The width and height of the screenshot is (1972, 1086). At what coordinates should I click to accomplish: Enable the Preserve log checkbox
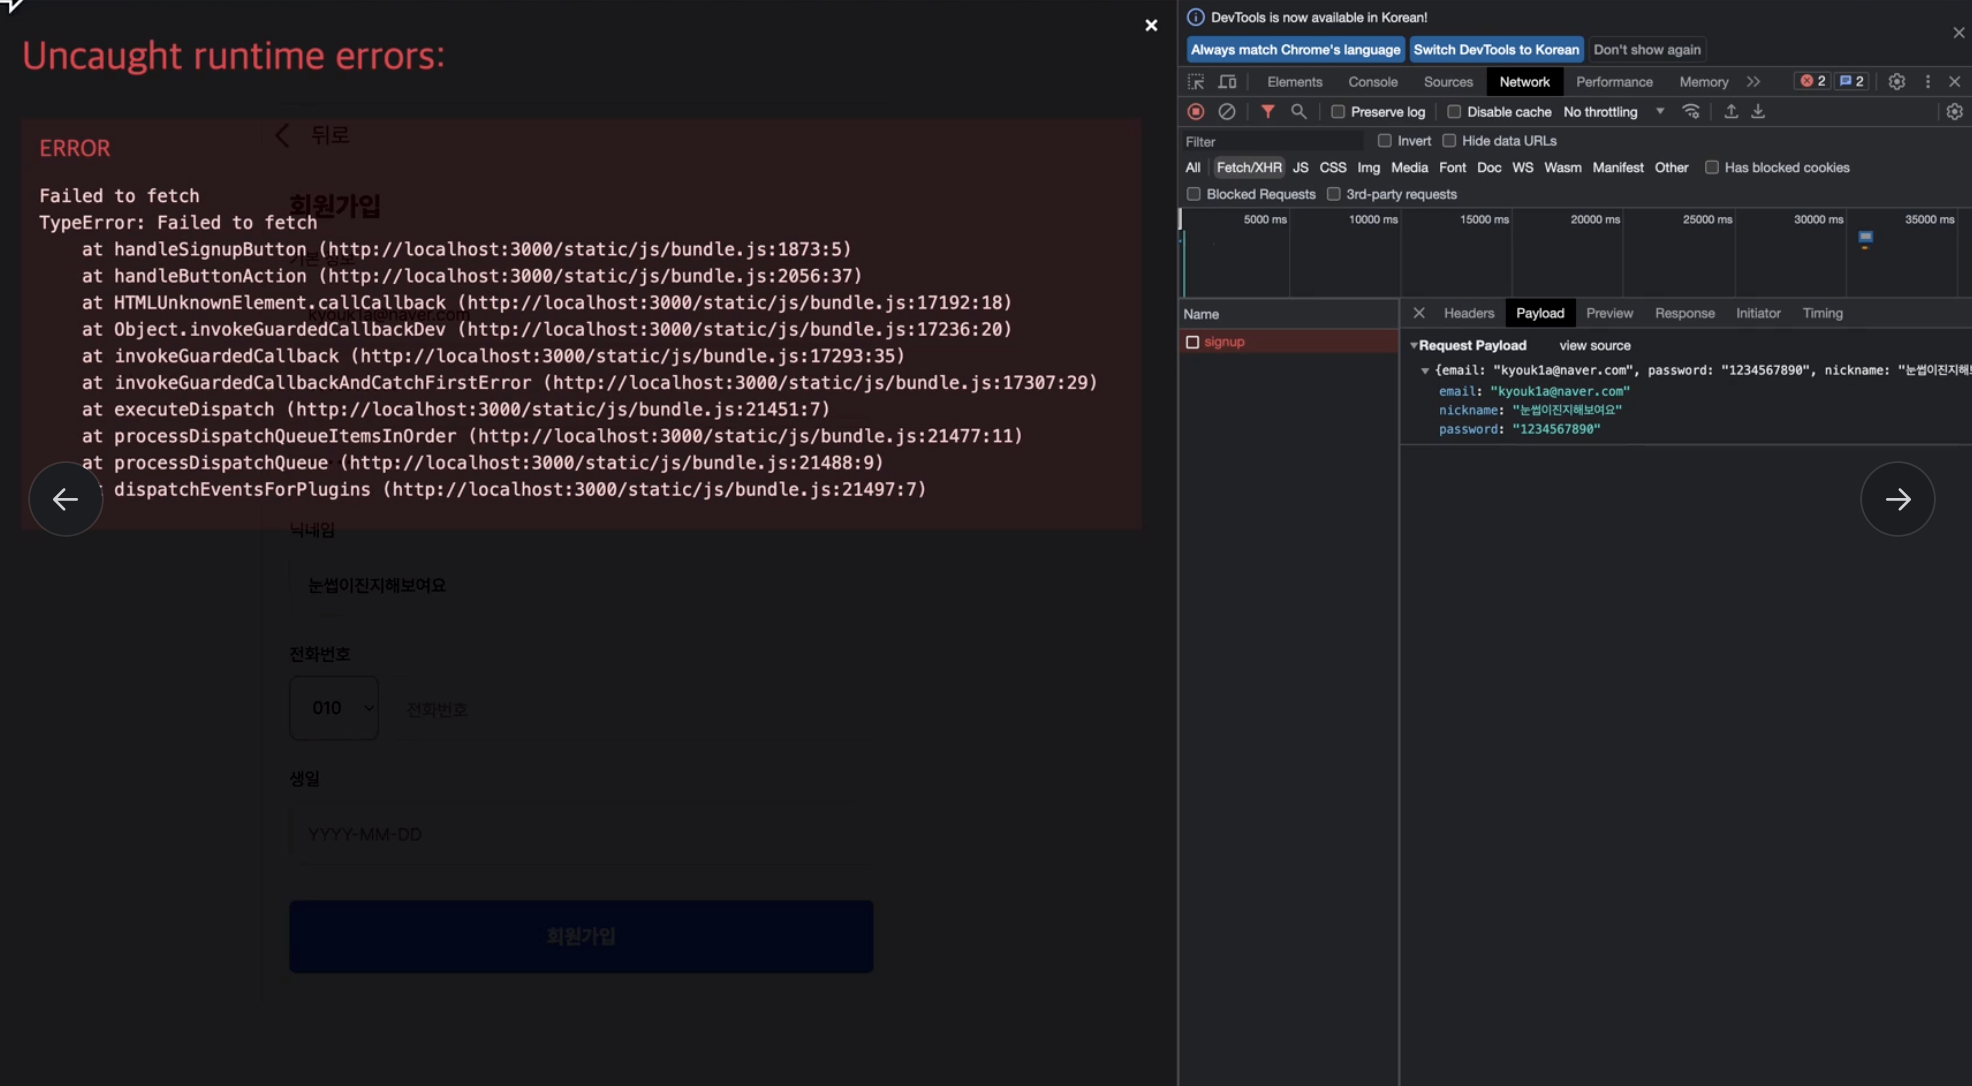pyautogui.click(x=1337, y=112)
